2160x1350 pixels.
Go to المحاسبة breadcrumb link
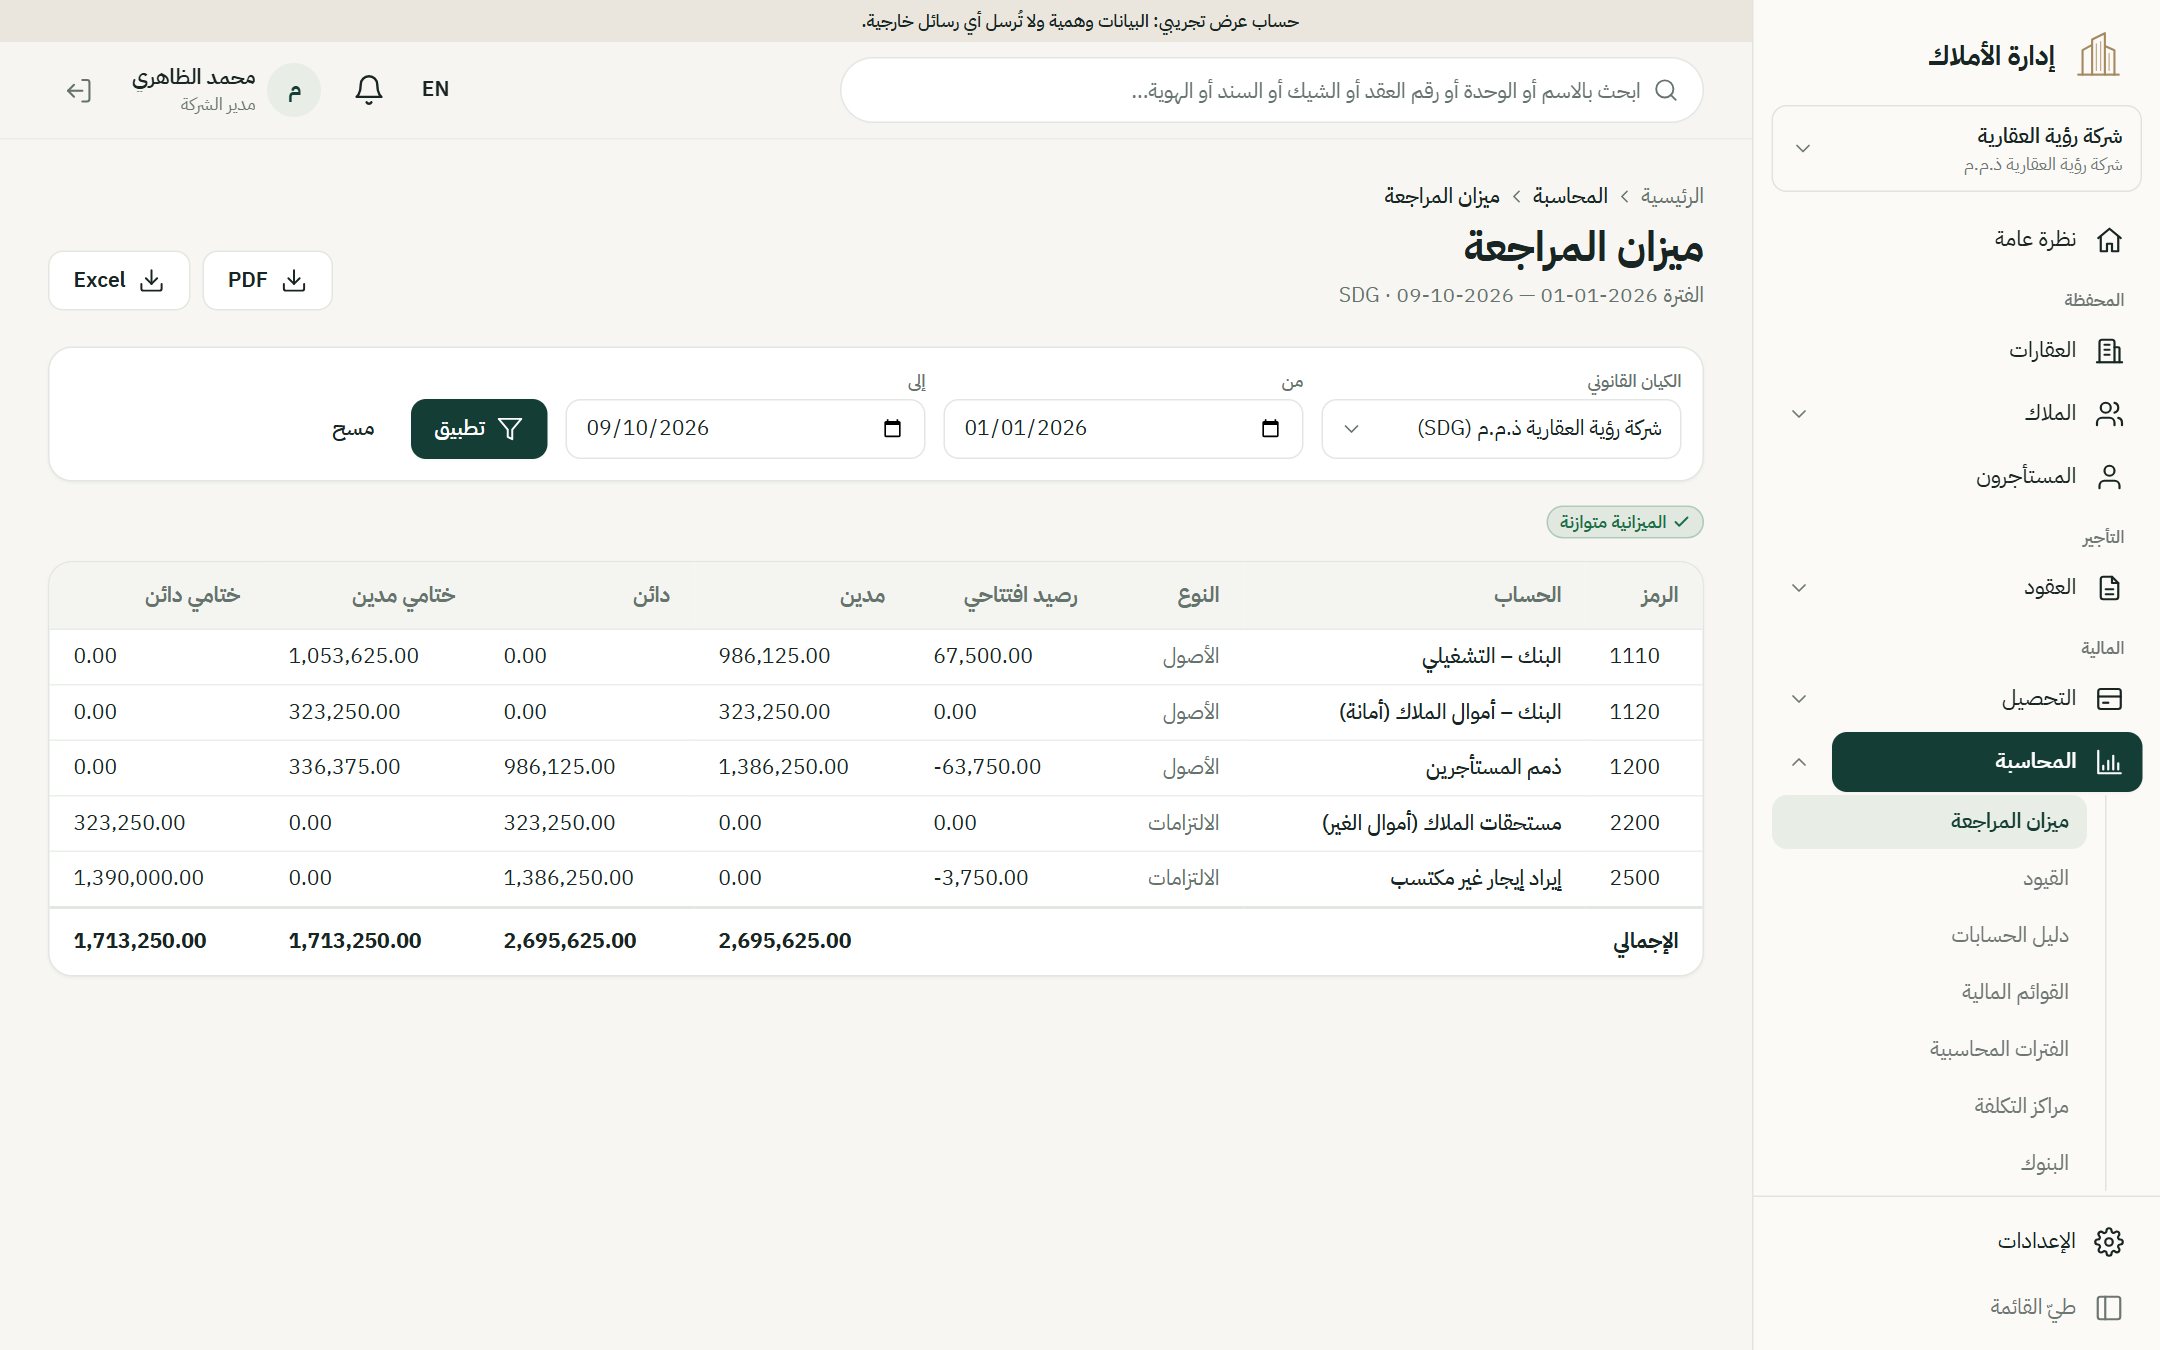(x=1571, y=196)
